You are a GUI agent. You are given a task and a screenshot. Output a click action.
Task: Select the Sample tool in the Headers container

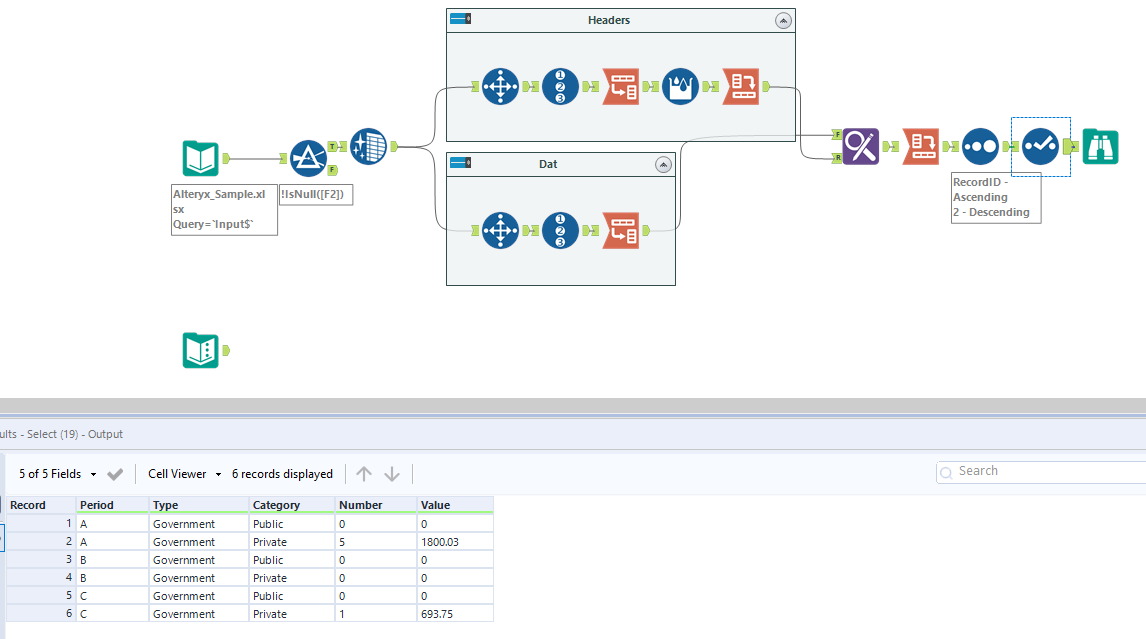[x=681, y=86]
